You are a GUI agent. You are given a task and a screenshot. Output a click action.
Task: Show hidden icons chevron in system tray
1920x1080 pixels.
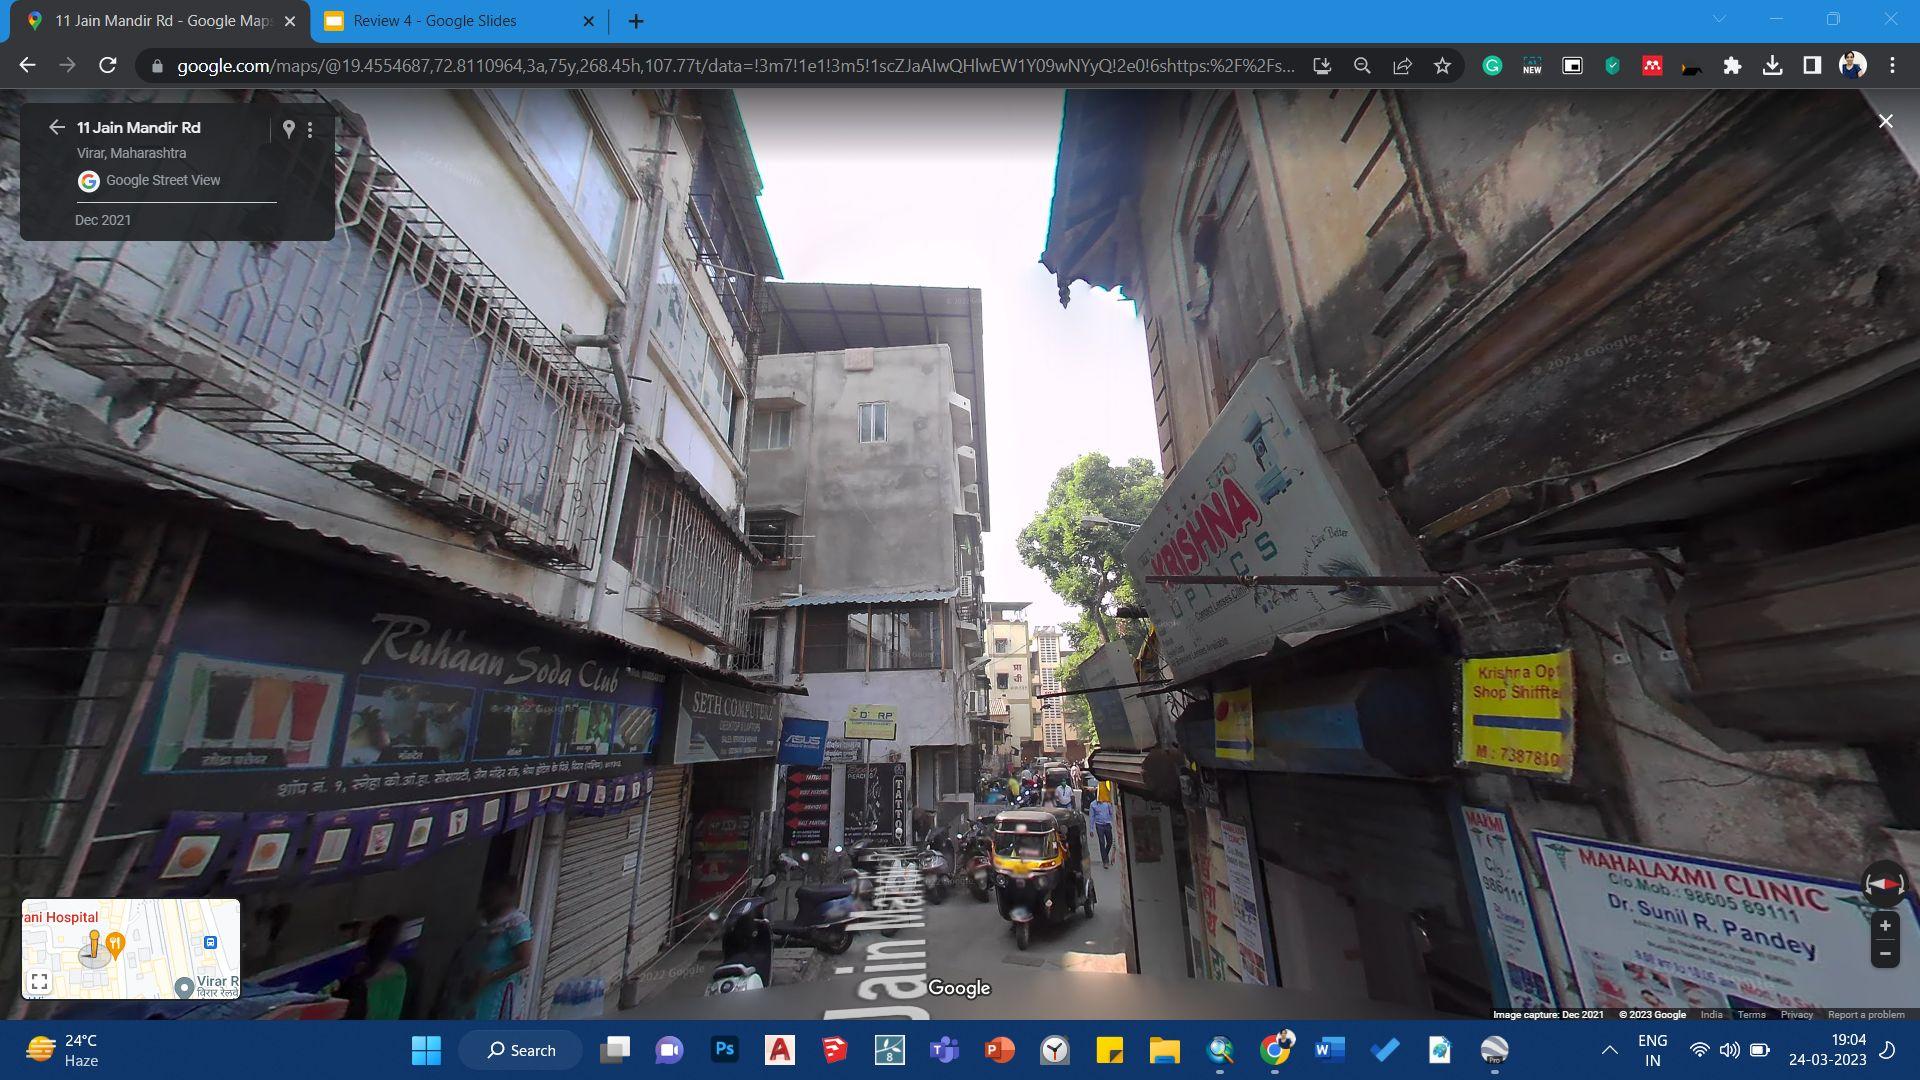point(1609,1050)
